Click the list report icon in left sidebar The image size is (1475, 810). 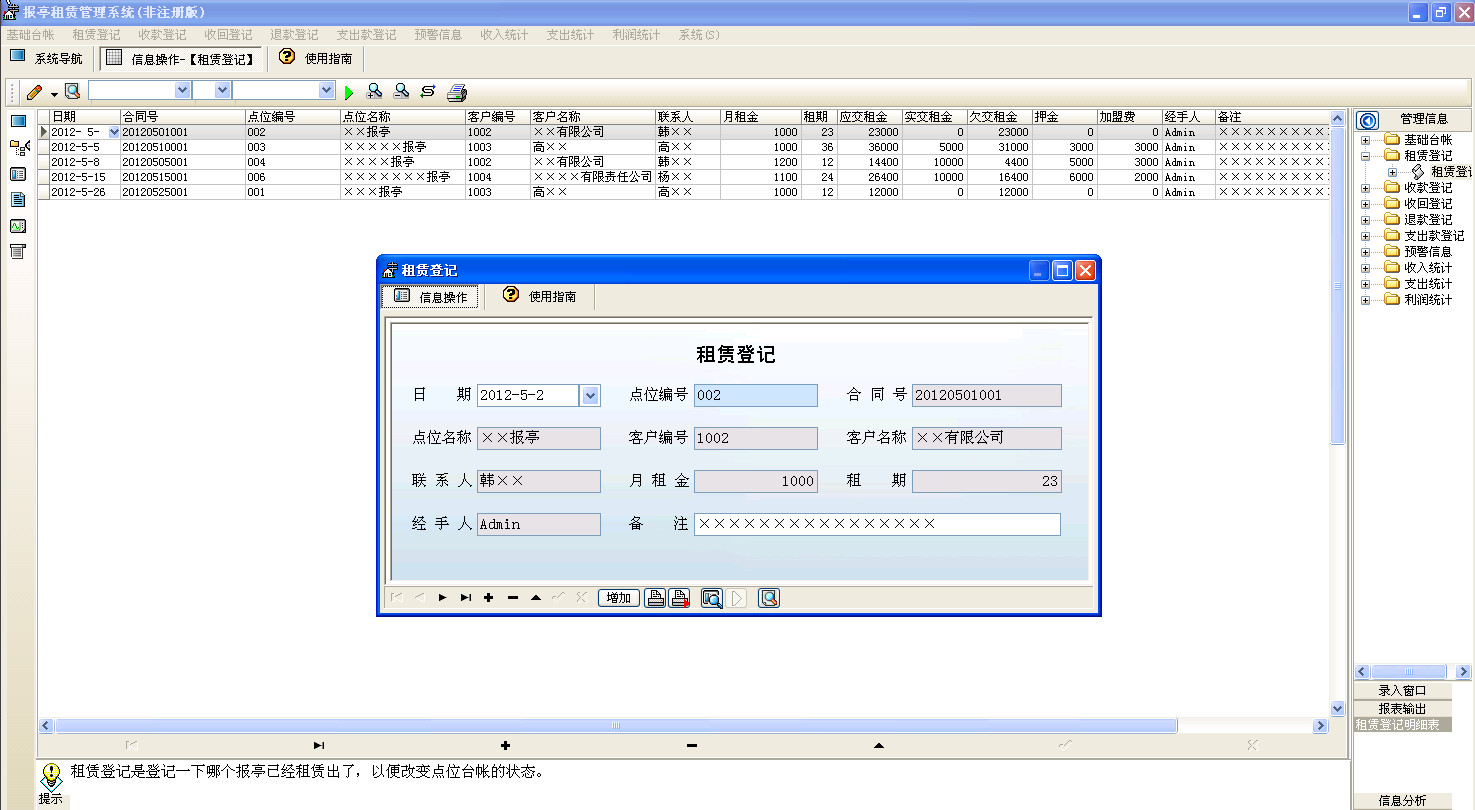coord(18,251)
